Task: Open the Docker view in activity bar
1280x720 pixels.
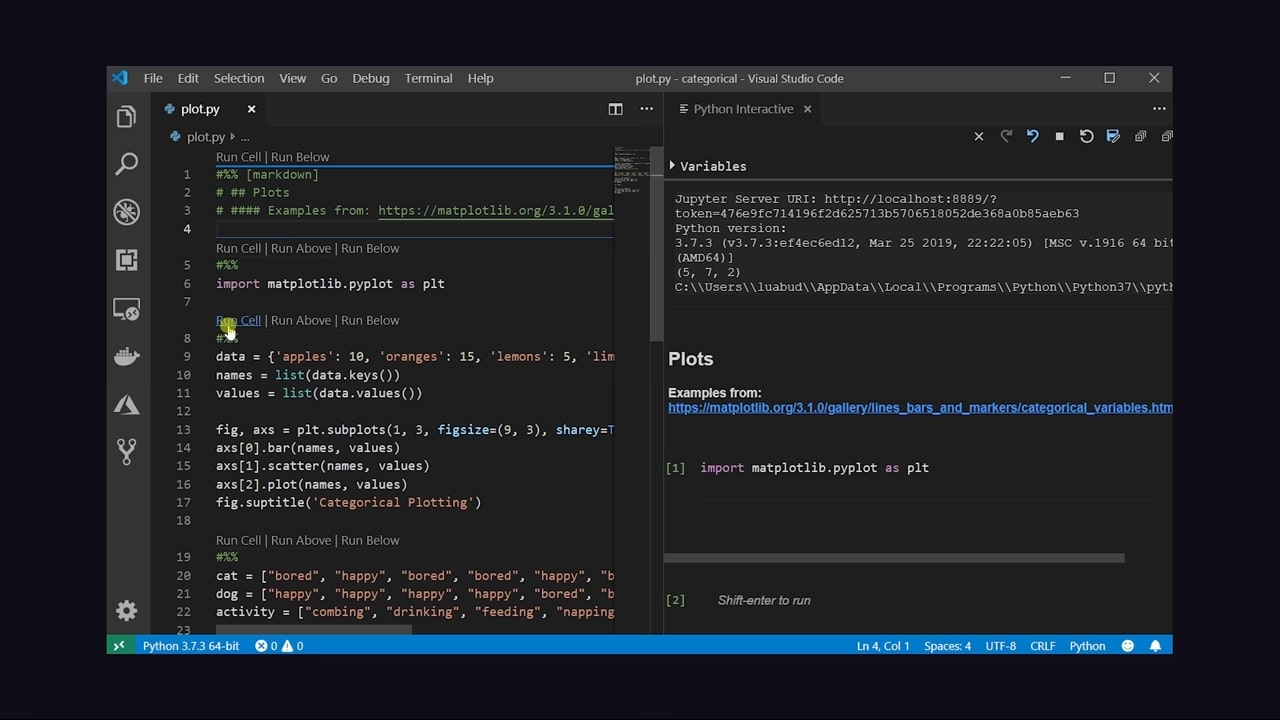Action: click(126, 357)
